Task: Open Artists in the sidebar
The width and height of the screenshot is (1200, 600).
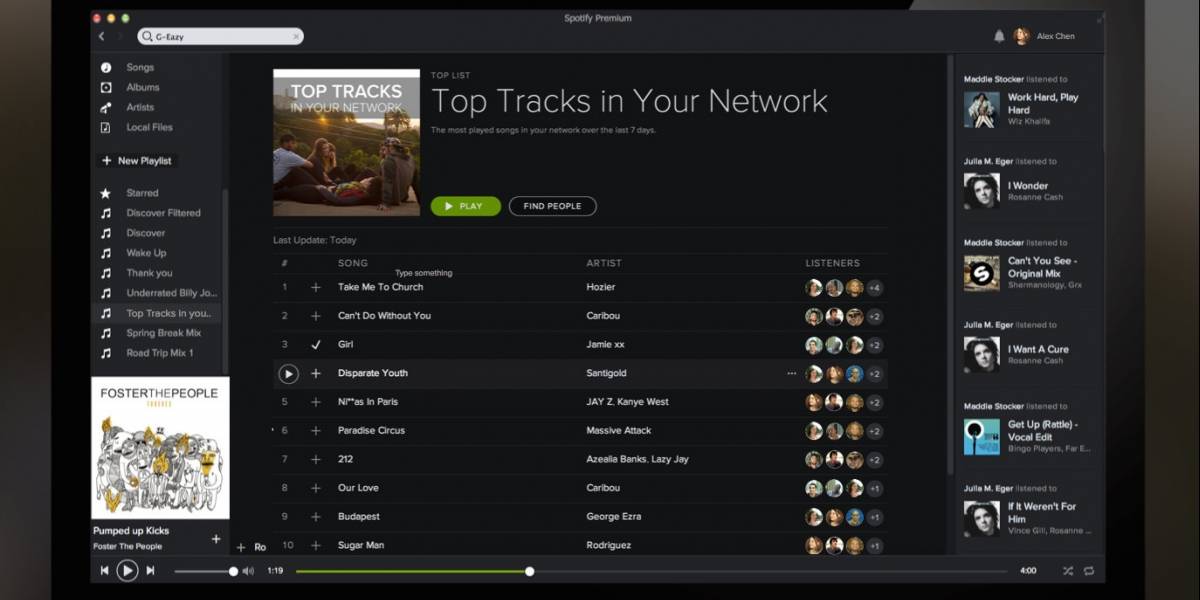Action: 140,107
